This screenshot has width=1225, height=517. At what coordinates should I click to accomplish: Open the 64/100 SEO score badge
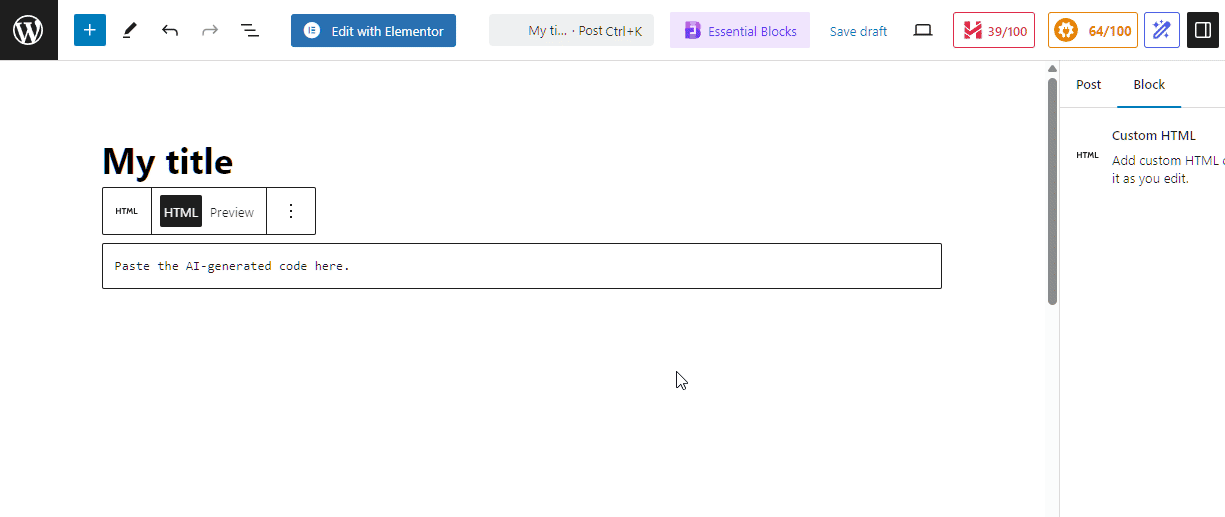coord(1092,31)
